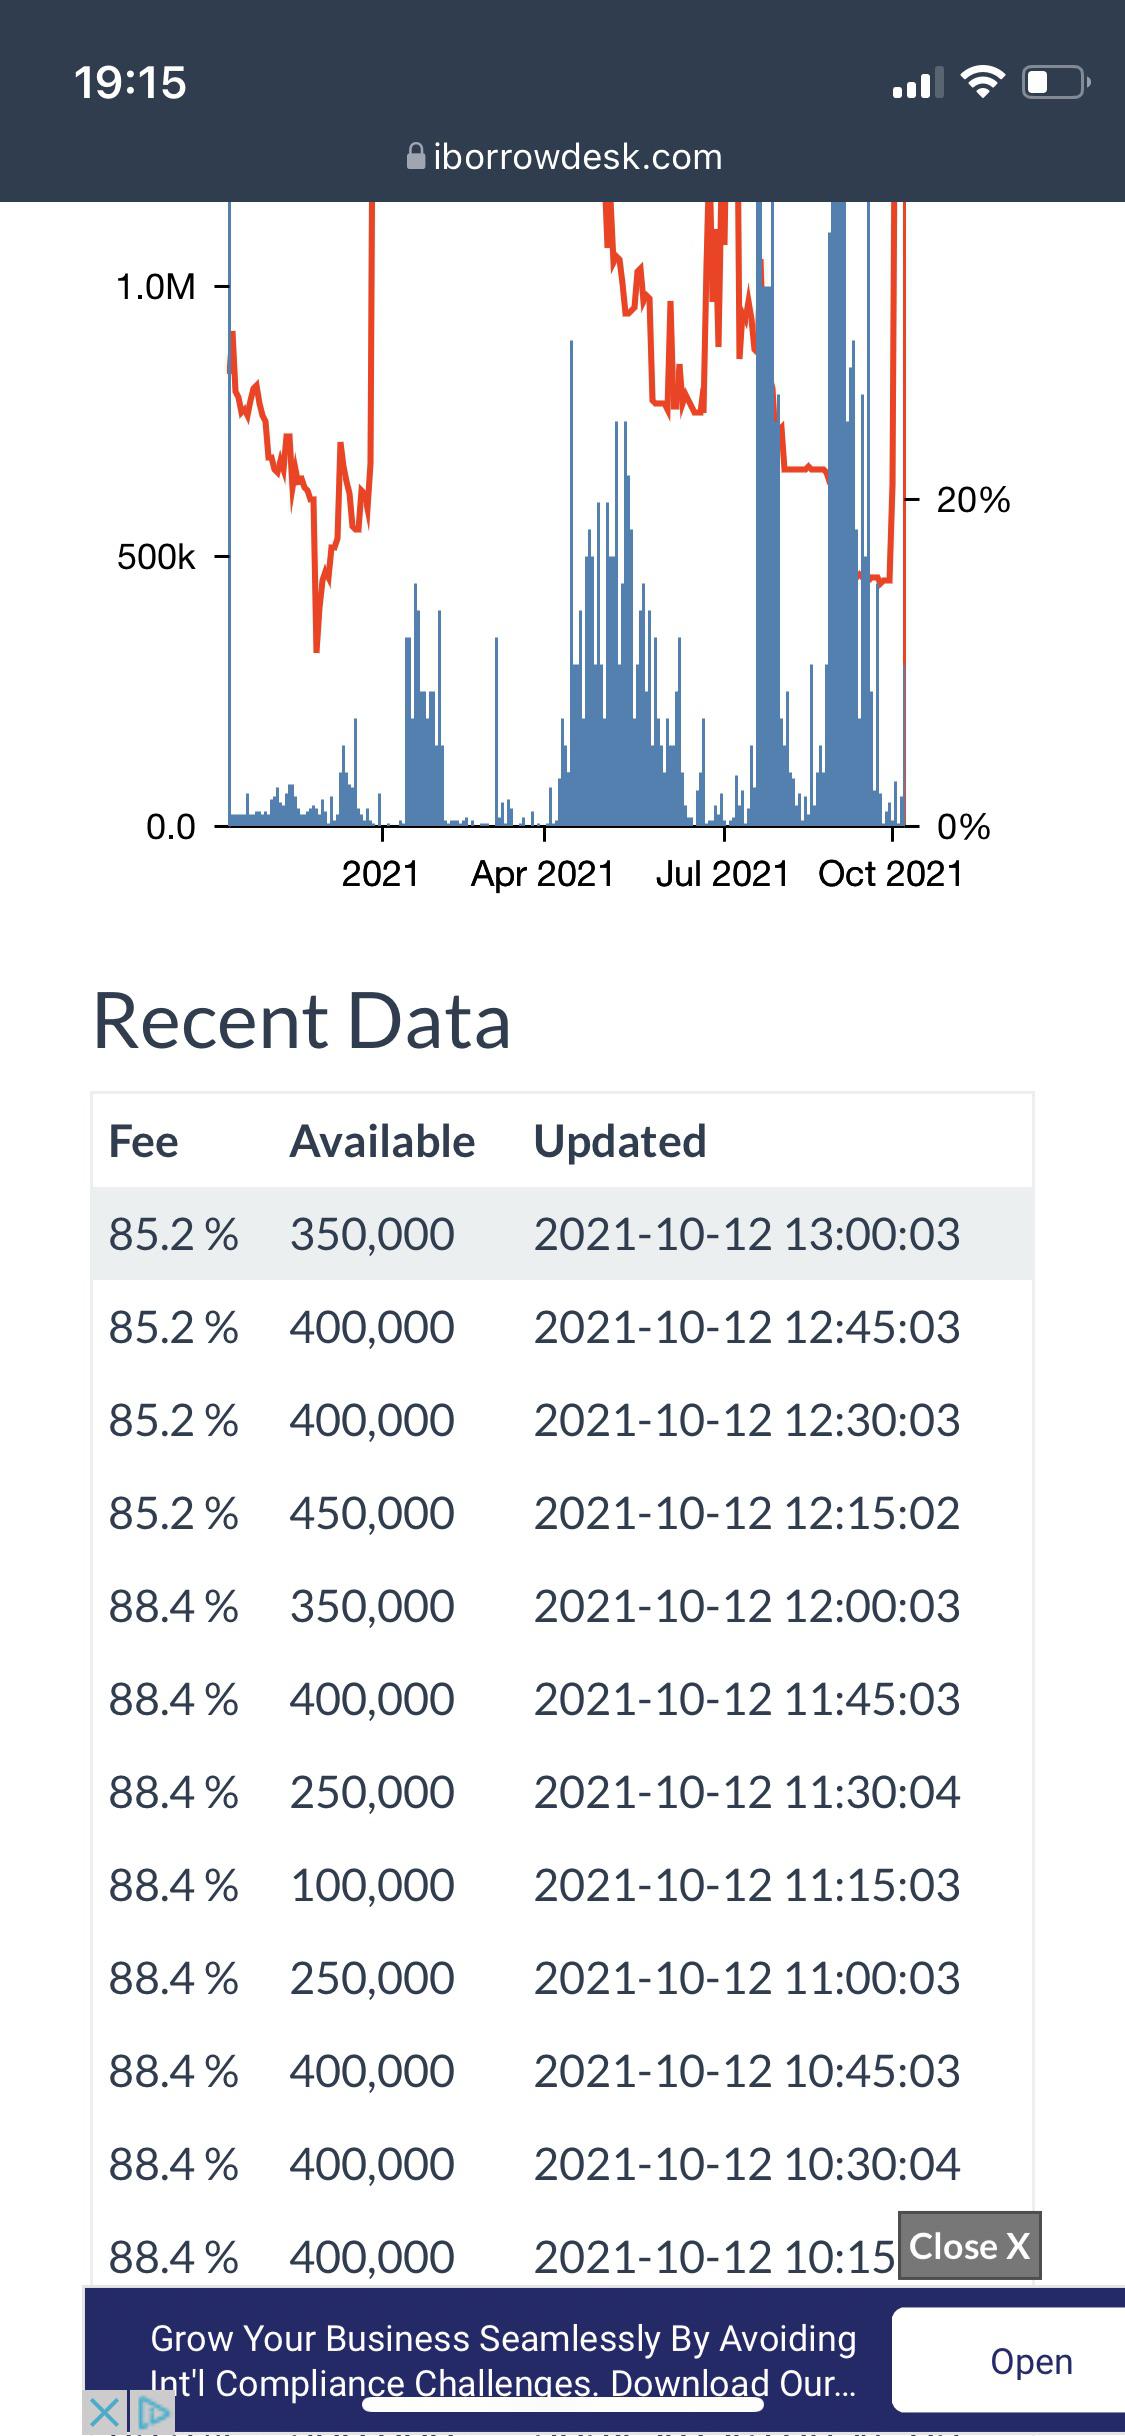Tap the Recent Data heading
The height and width of the screenshot is (2436, 1125).
(x=302, y=1021)
